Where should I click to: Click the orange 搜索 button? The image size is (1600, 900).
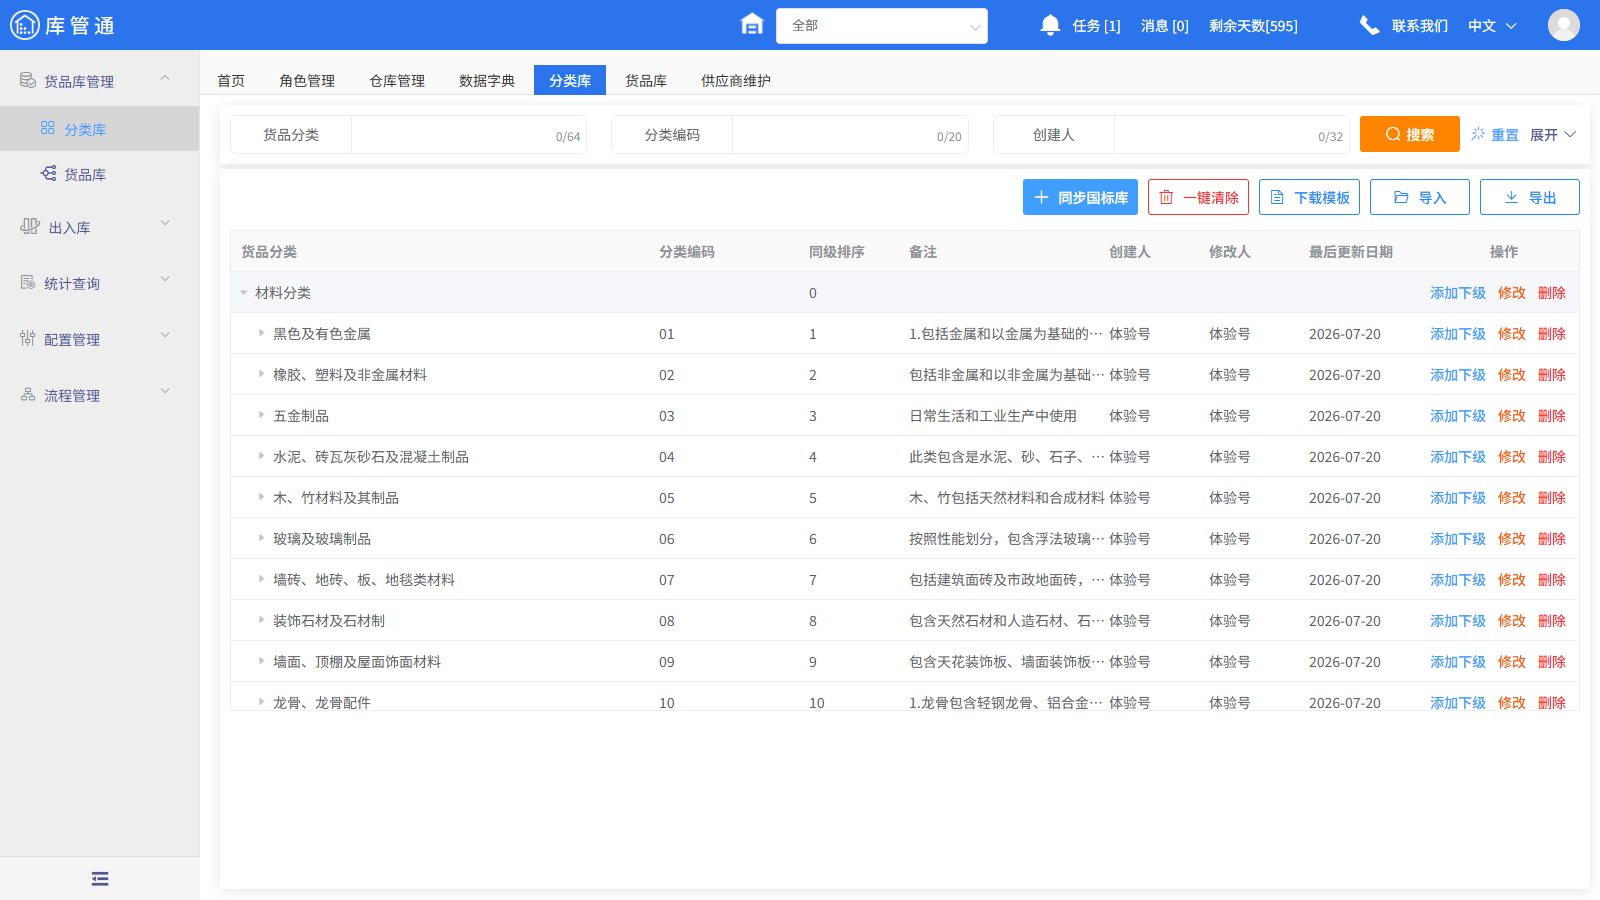[x=1410, y=134]
